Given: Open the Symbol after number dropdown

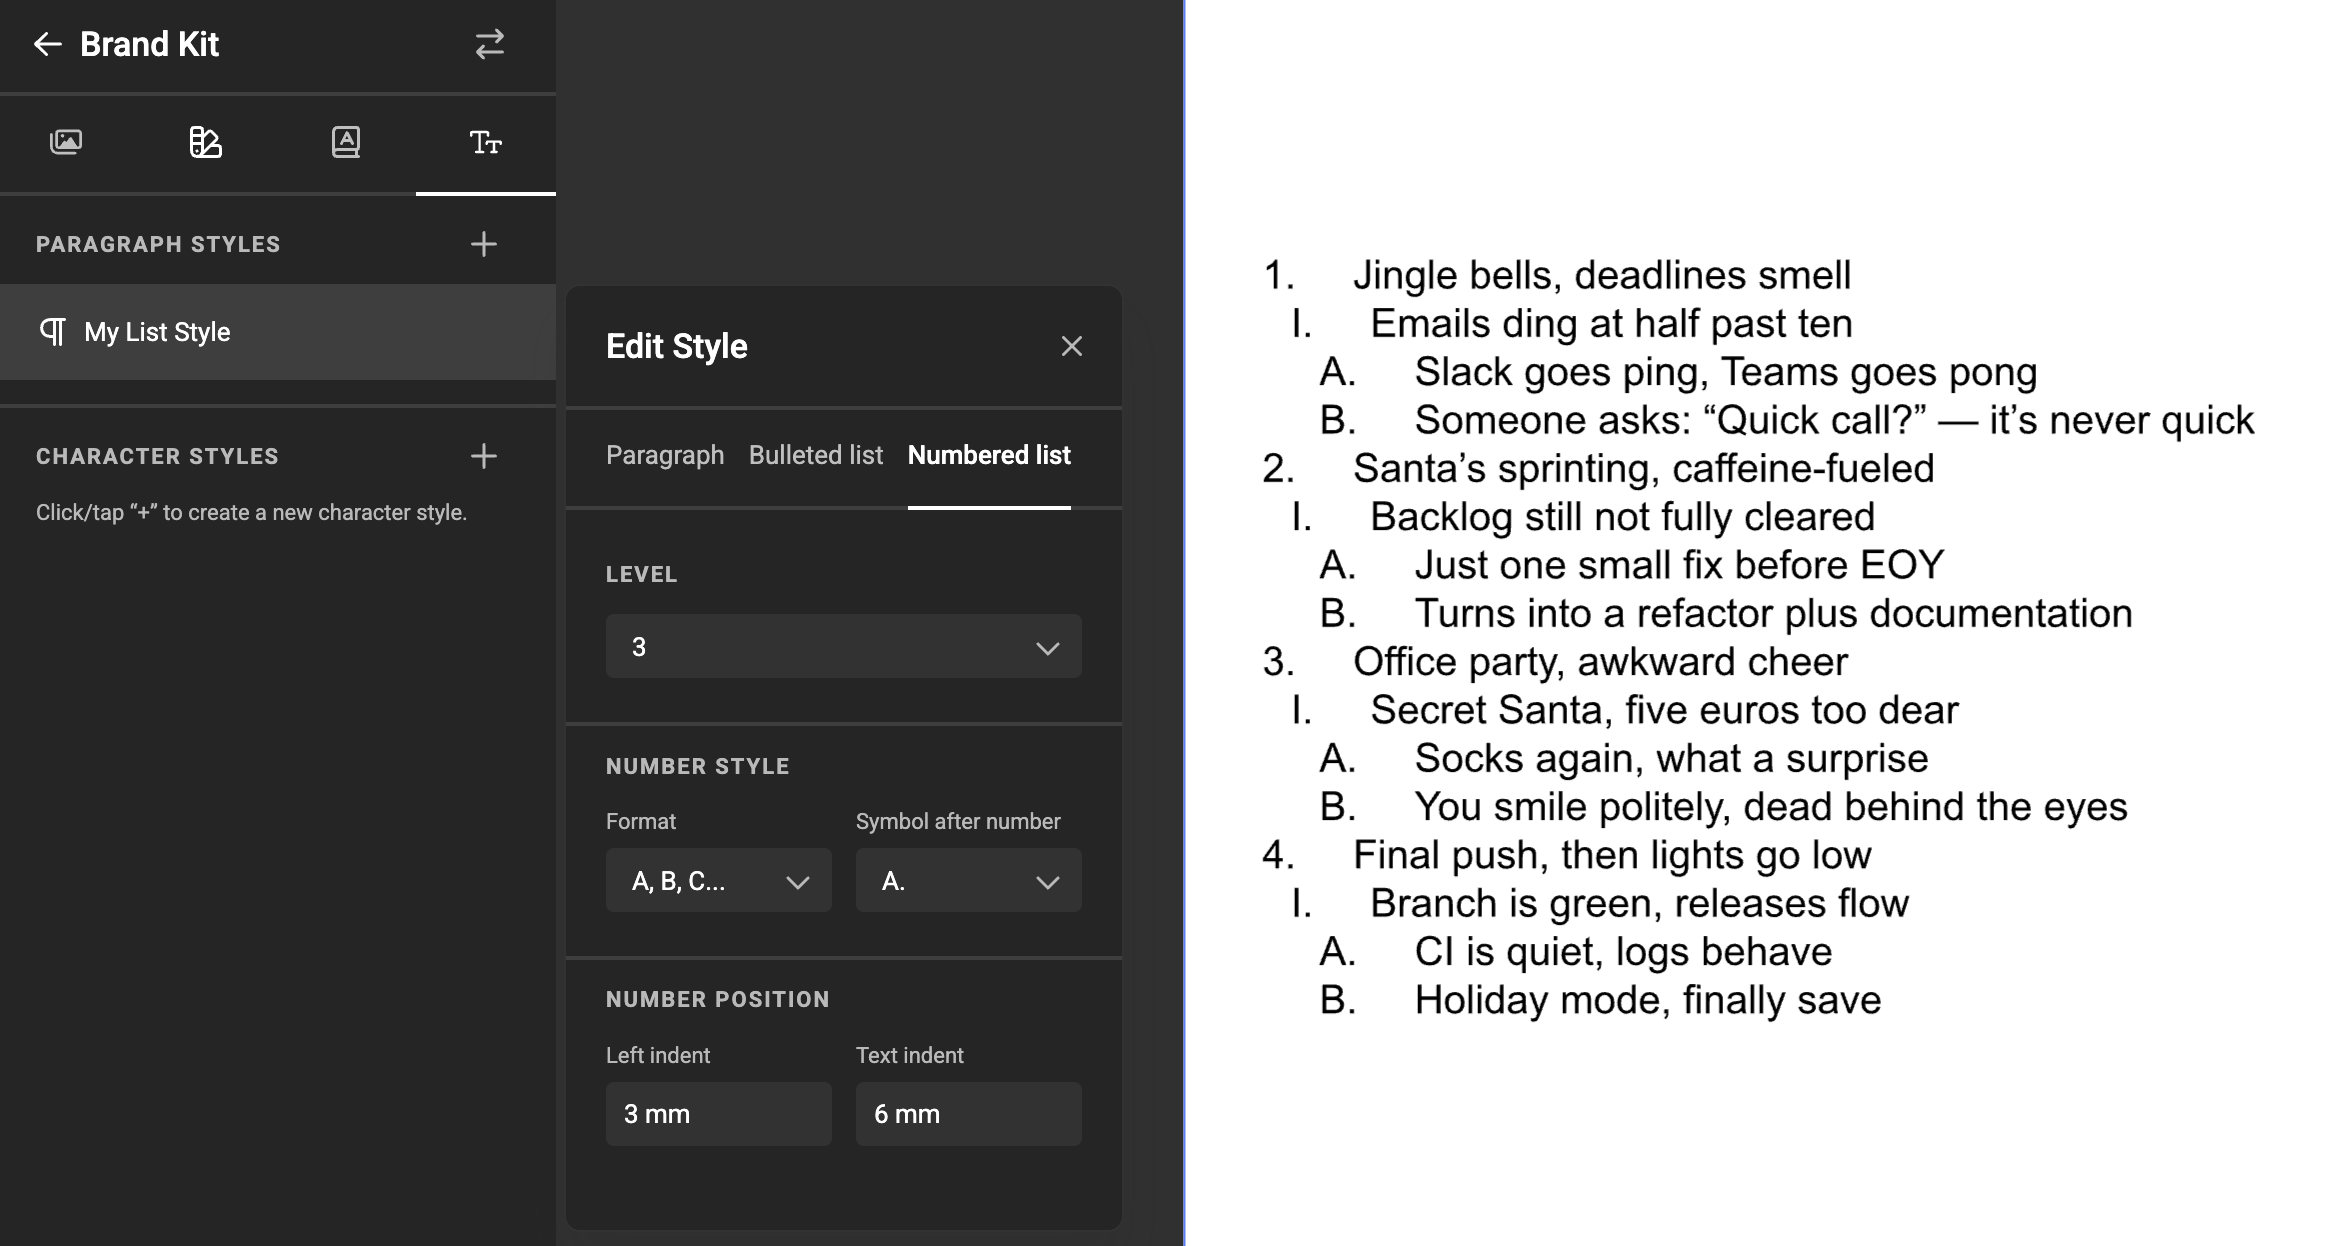Looking at the screenshot, I should point(967,881).
